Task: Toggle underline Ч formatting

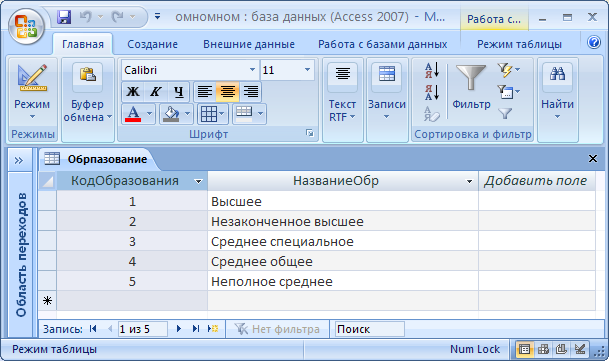Action: [179, 92]
